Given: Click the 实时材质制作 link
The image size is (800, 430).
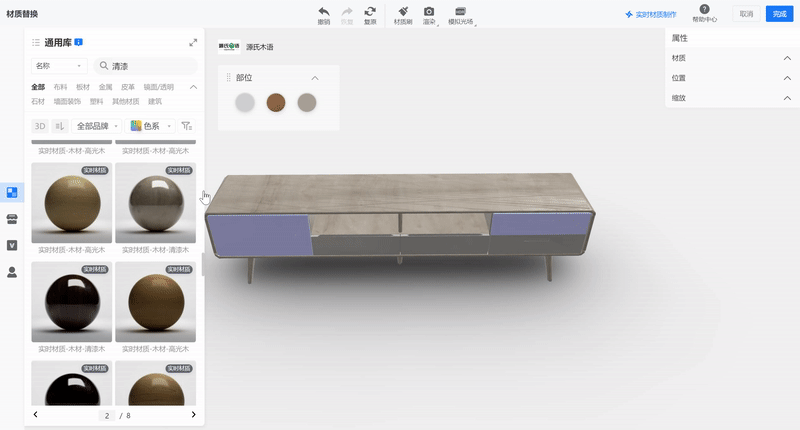Looking at the screenshot, I should [x=650, y=15].
